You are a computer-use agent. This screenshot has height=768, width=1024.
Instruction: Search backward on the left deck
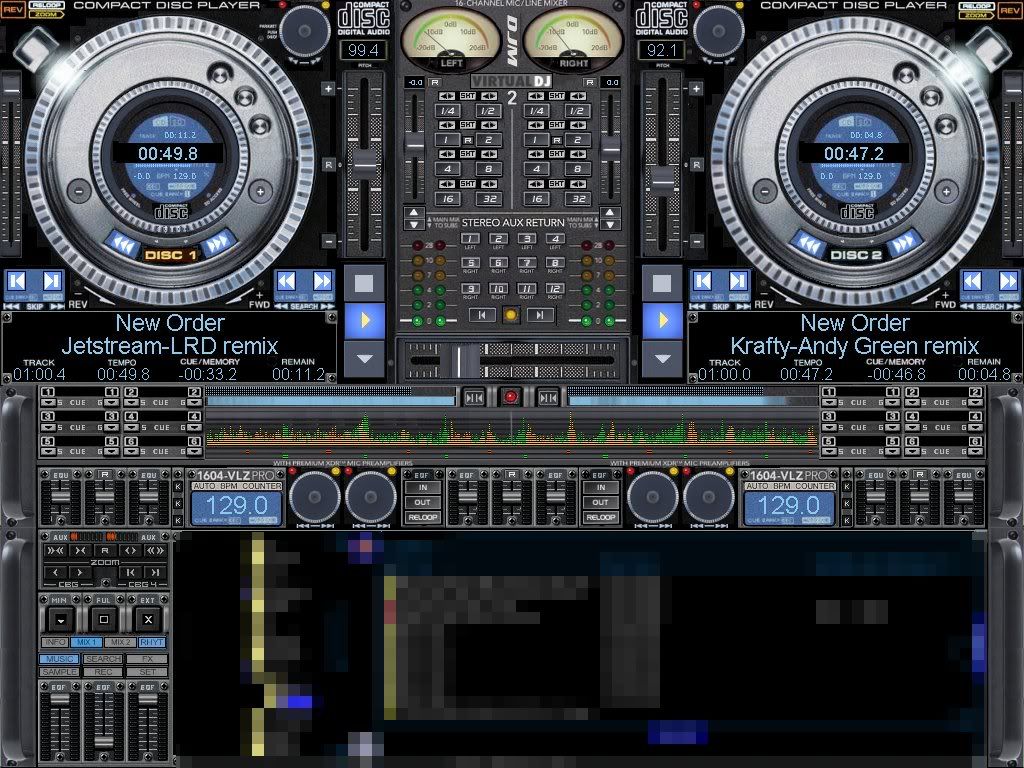point(286,281)
